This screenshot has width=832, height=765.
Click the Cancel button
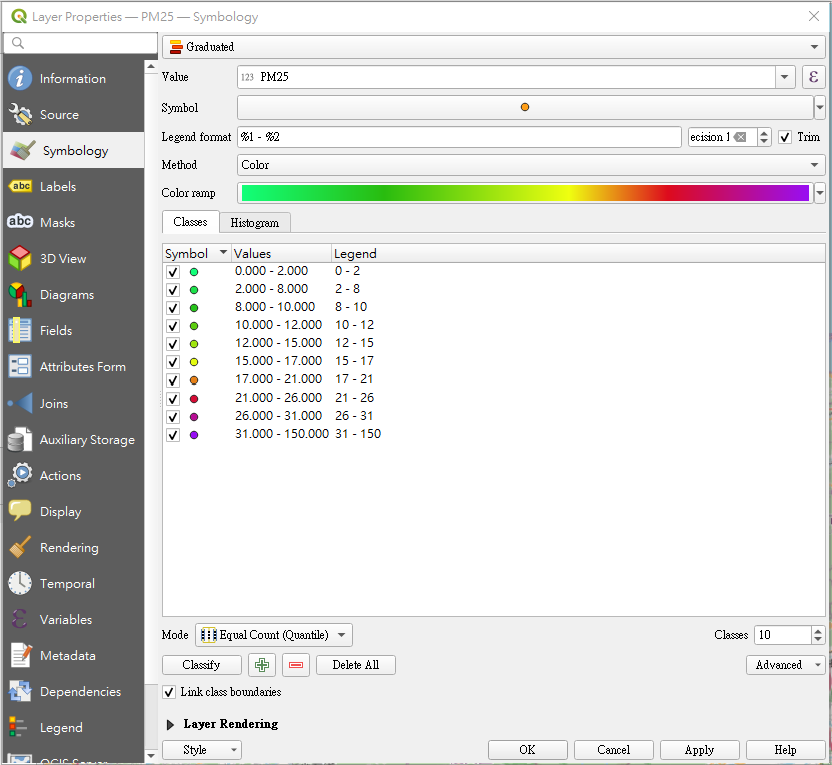tap(613, 750)
